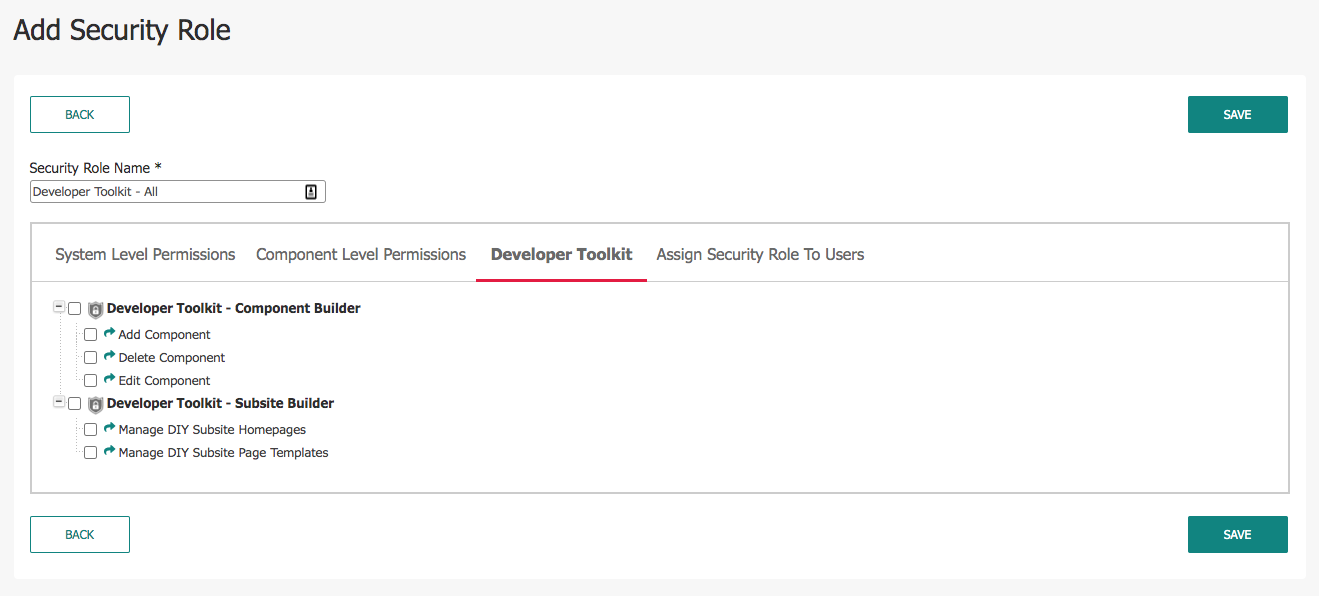Collapse the Component Builder tree node

coord(59,308)
